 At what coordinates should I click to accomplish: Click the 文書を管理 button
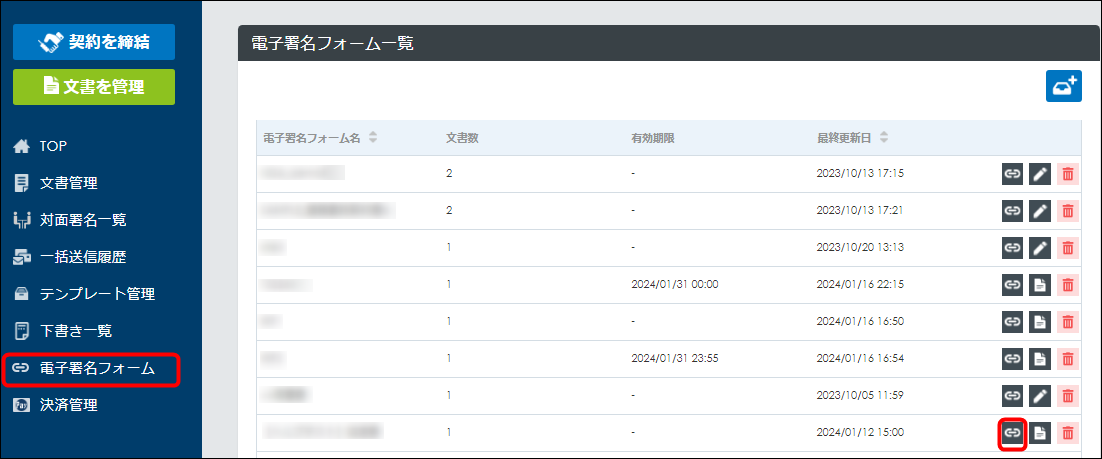[93, 86]
